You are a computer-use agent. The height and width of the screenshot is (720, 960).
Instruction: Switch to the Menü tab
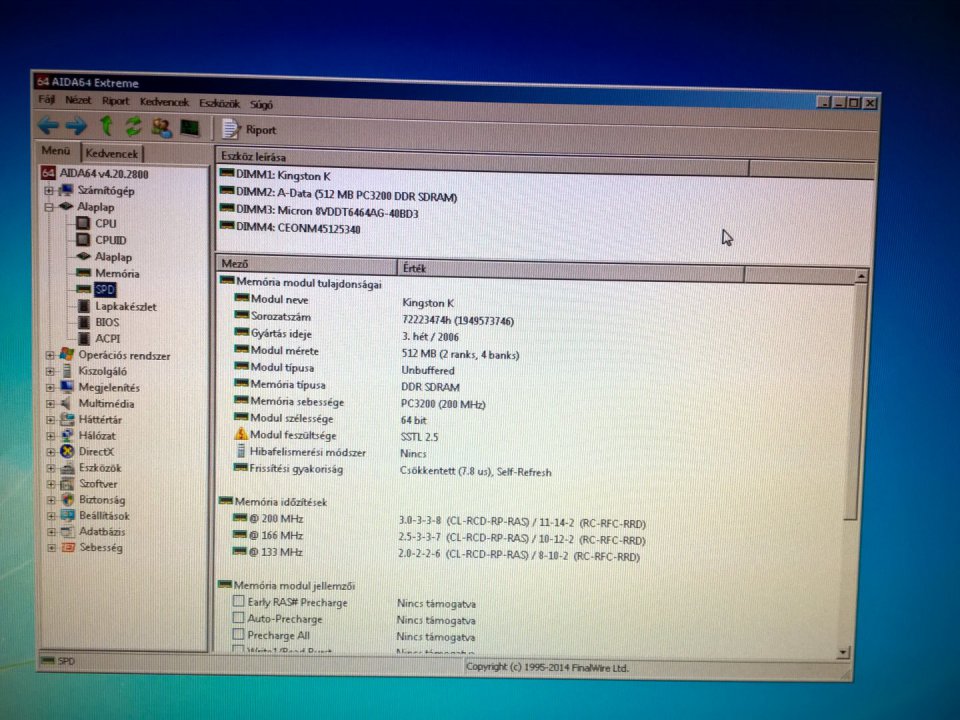[56, 151]
